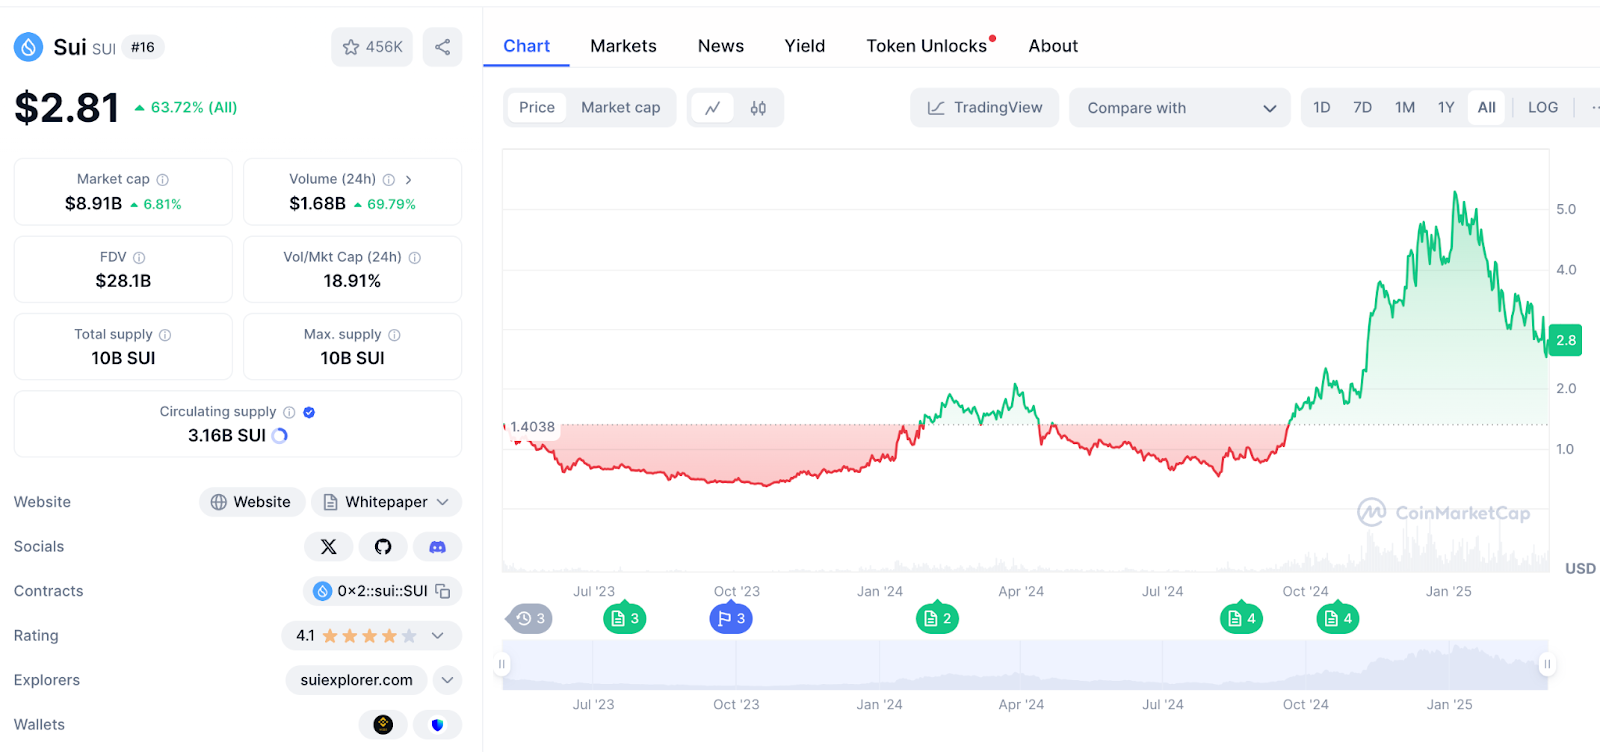Visit the Sui Website link
The image size is (1600, 752).
(x=252, y=502)
